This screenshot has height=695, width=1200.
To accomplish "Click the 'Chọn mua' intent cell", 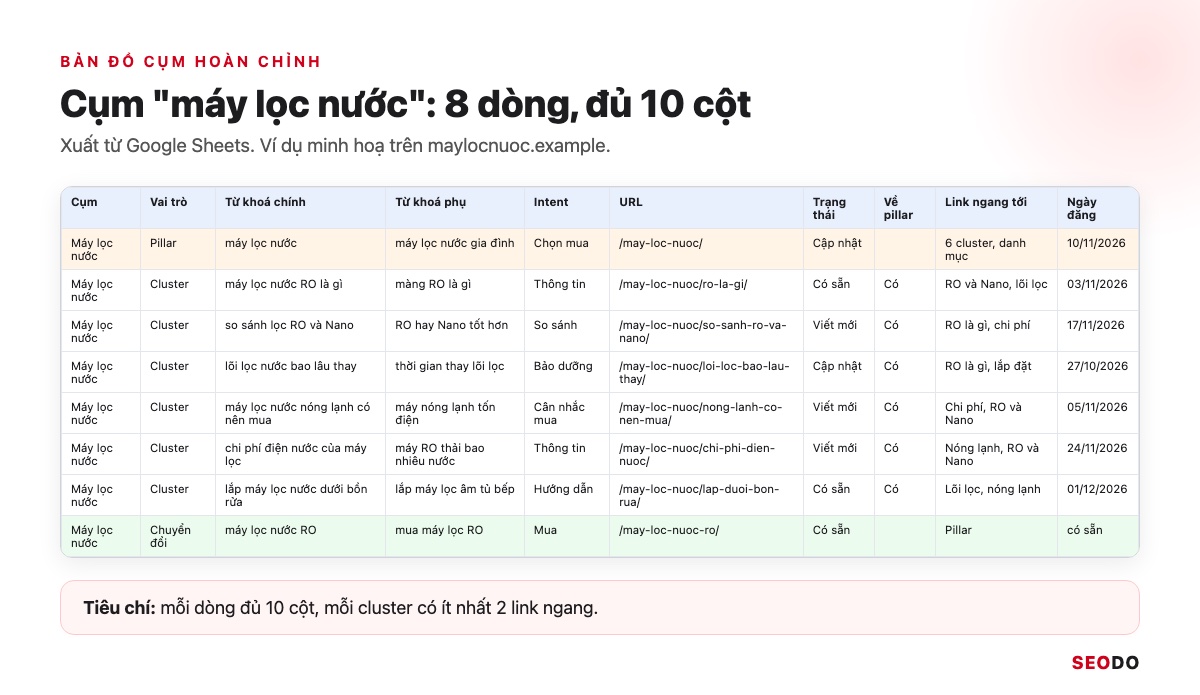I will (x=566, y=249).
